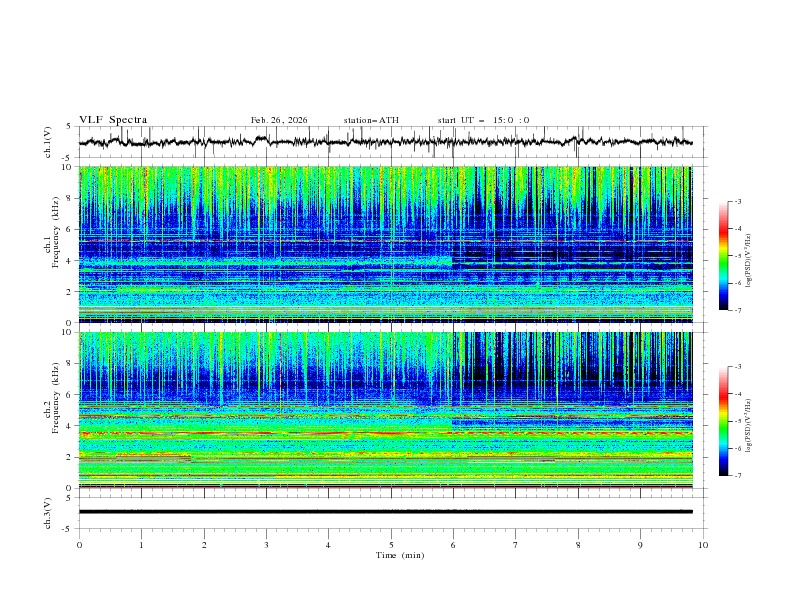Click the "-7" tick of the lower colorbar
The width and height of the screenshot is (792, 612).
tap(737, 475)
